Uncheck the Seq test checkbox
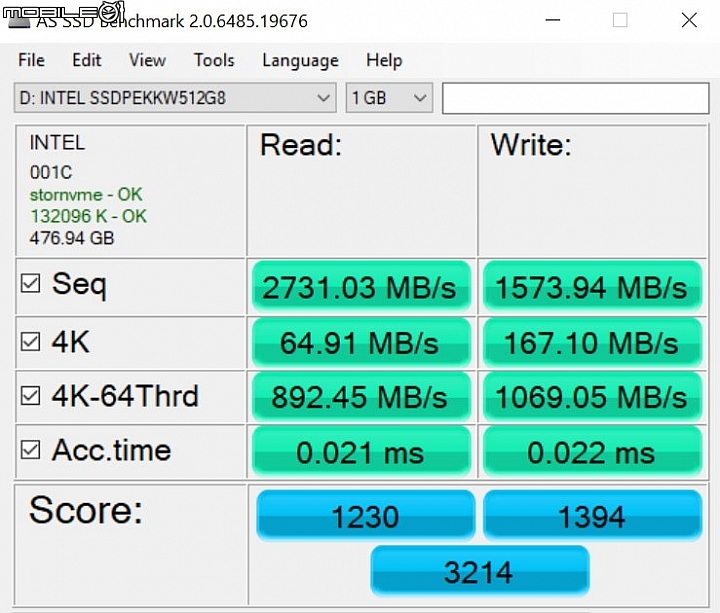The width and height of the screenshot is (720, 613). click(x=30, y=283)
